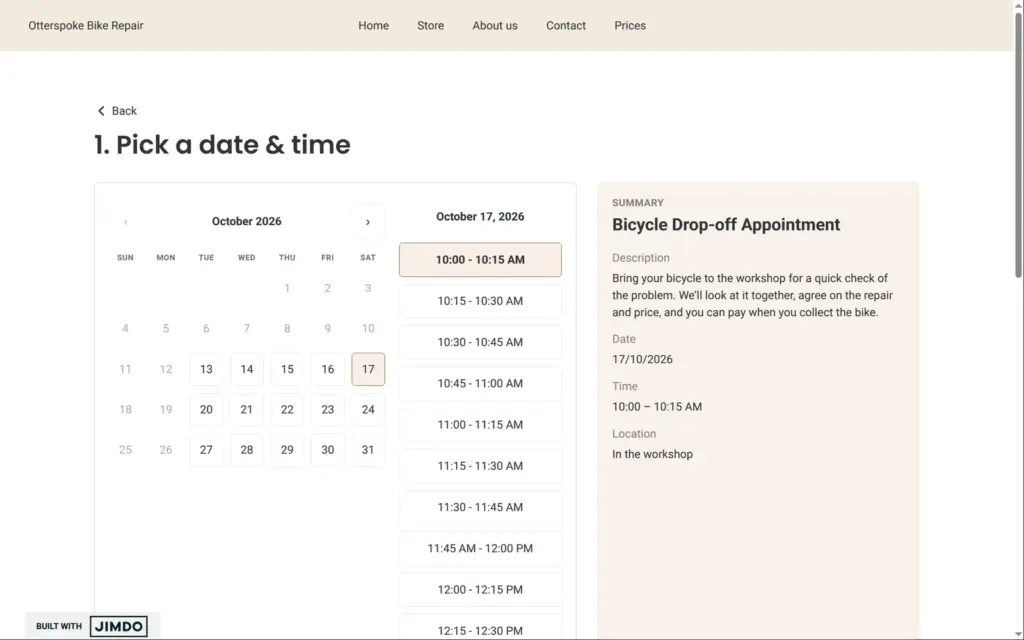Click the previous month arrow

125,222
